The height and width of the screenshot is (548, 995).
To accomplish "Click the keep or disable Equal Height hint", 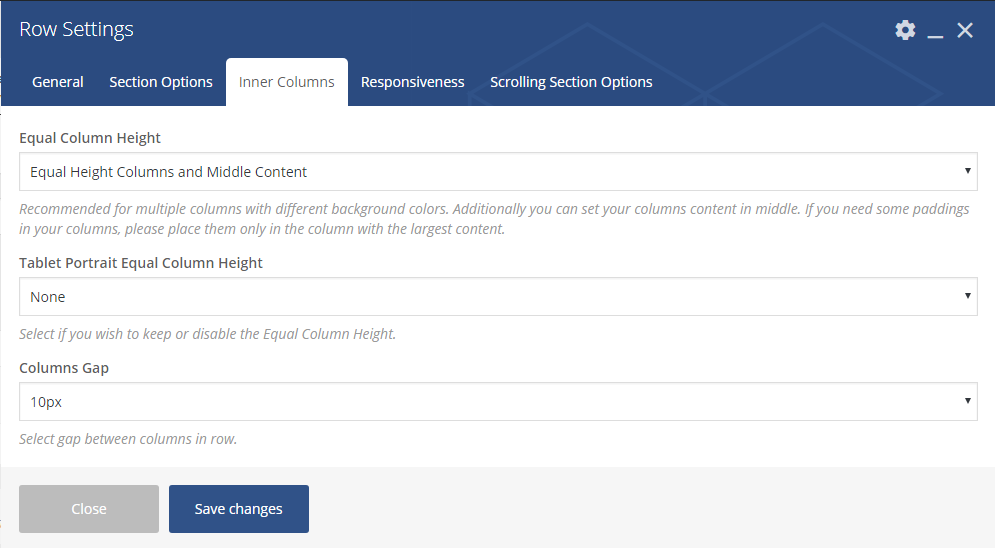I will [208, 334].
